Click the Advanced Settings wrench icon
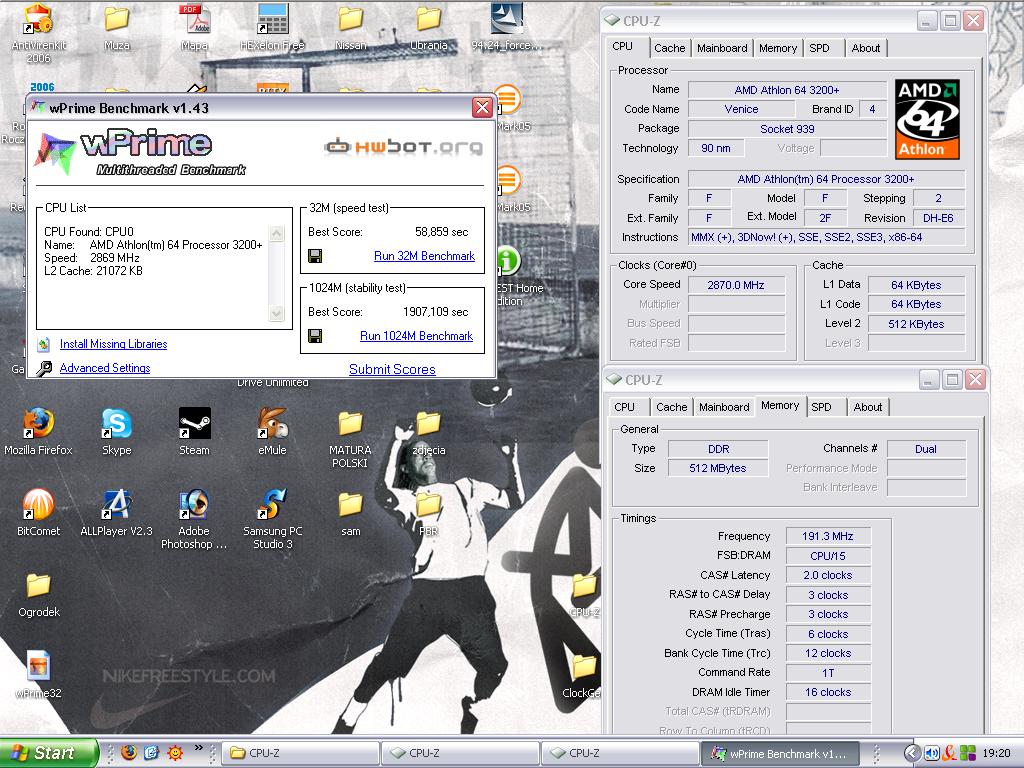Image resolution: width=1024 pixels, height=768 pixels. click(x=44, y=369)
